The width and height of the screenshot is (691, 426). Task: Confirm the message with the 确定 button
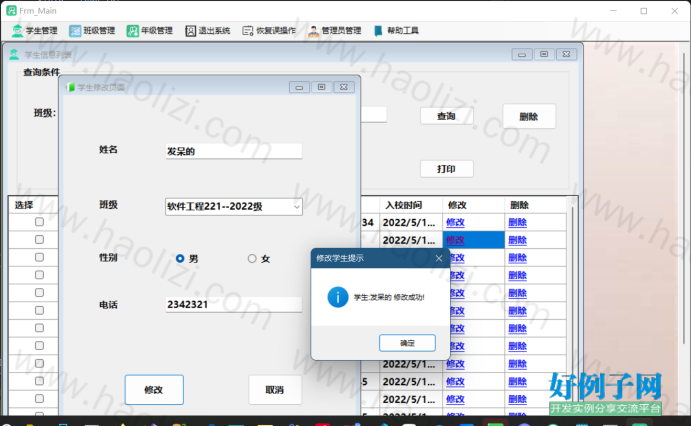(x=407, y=343)
